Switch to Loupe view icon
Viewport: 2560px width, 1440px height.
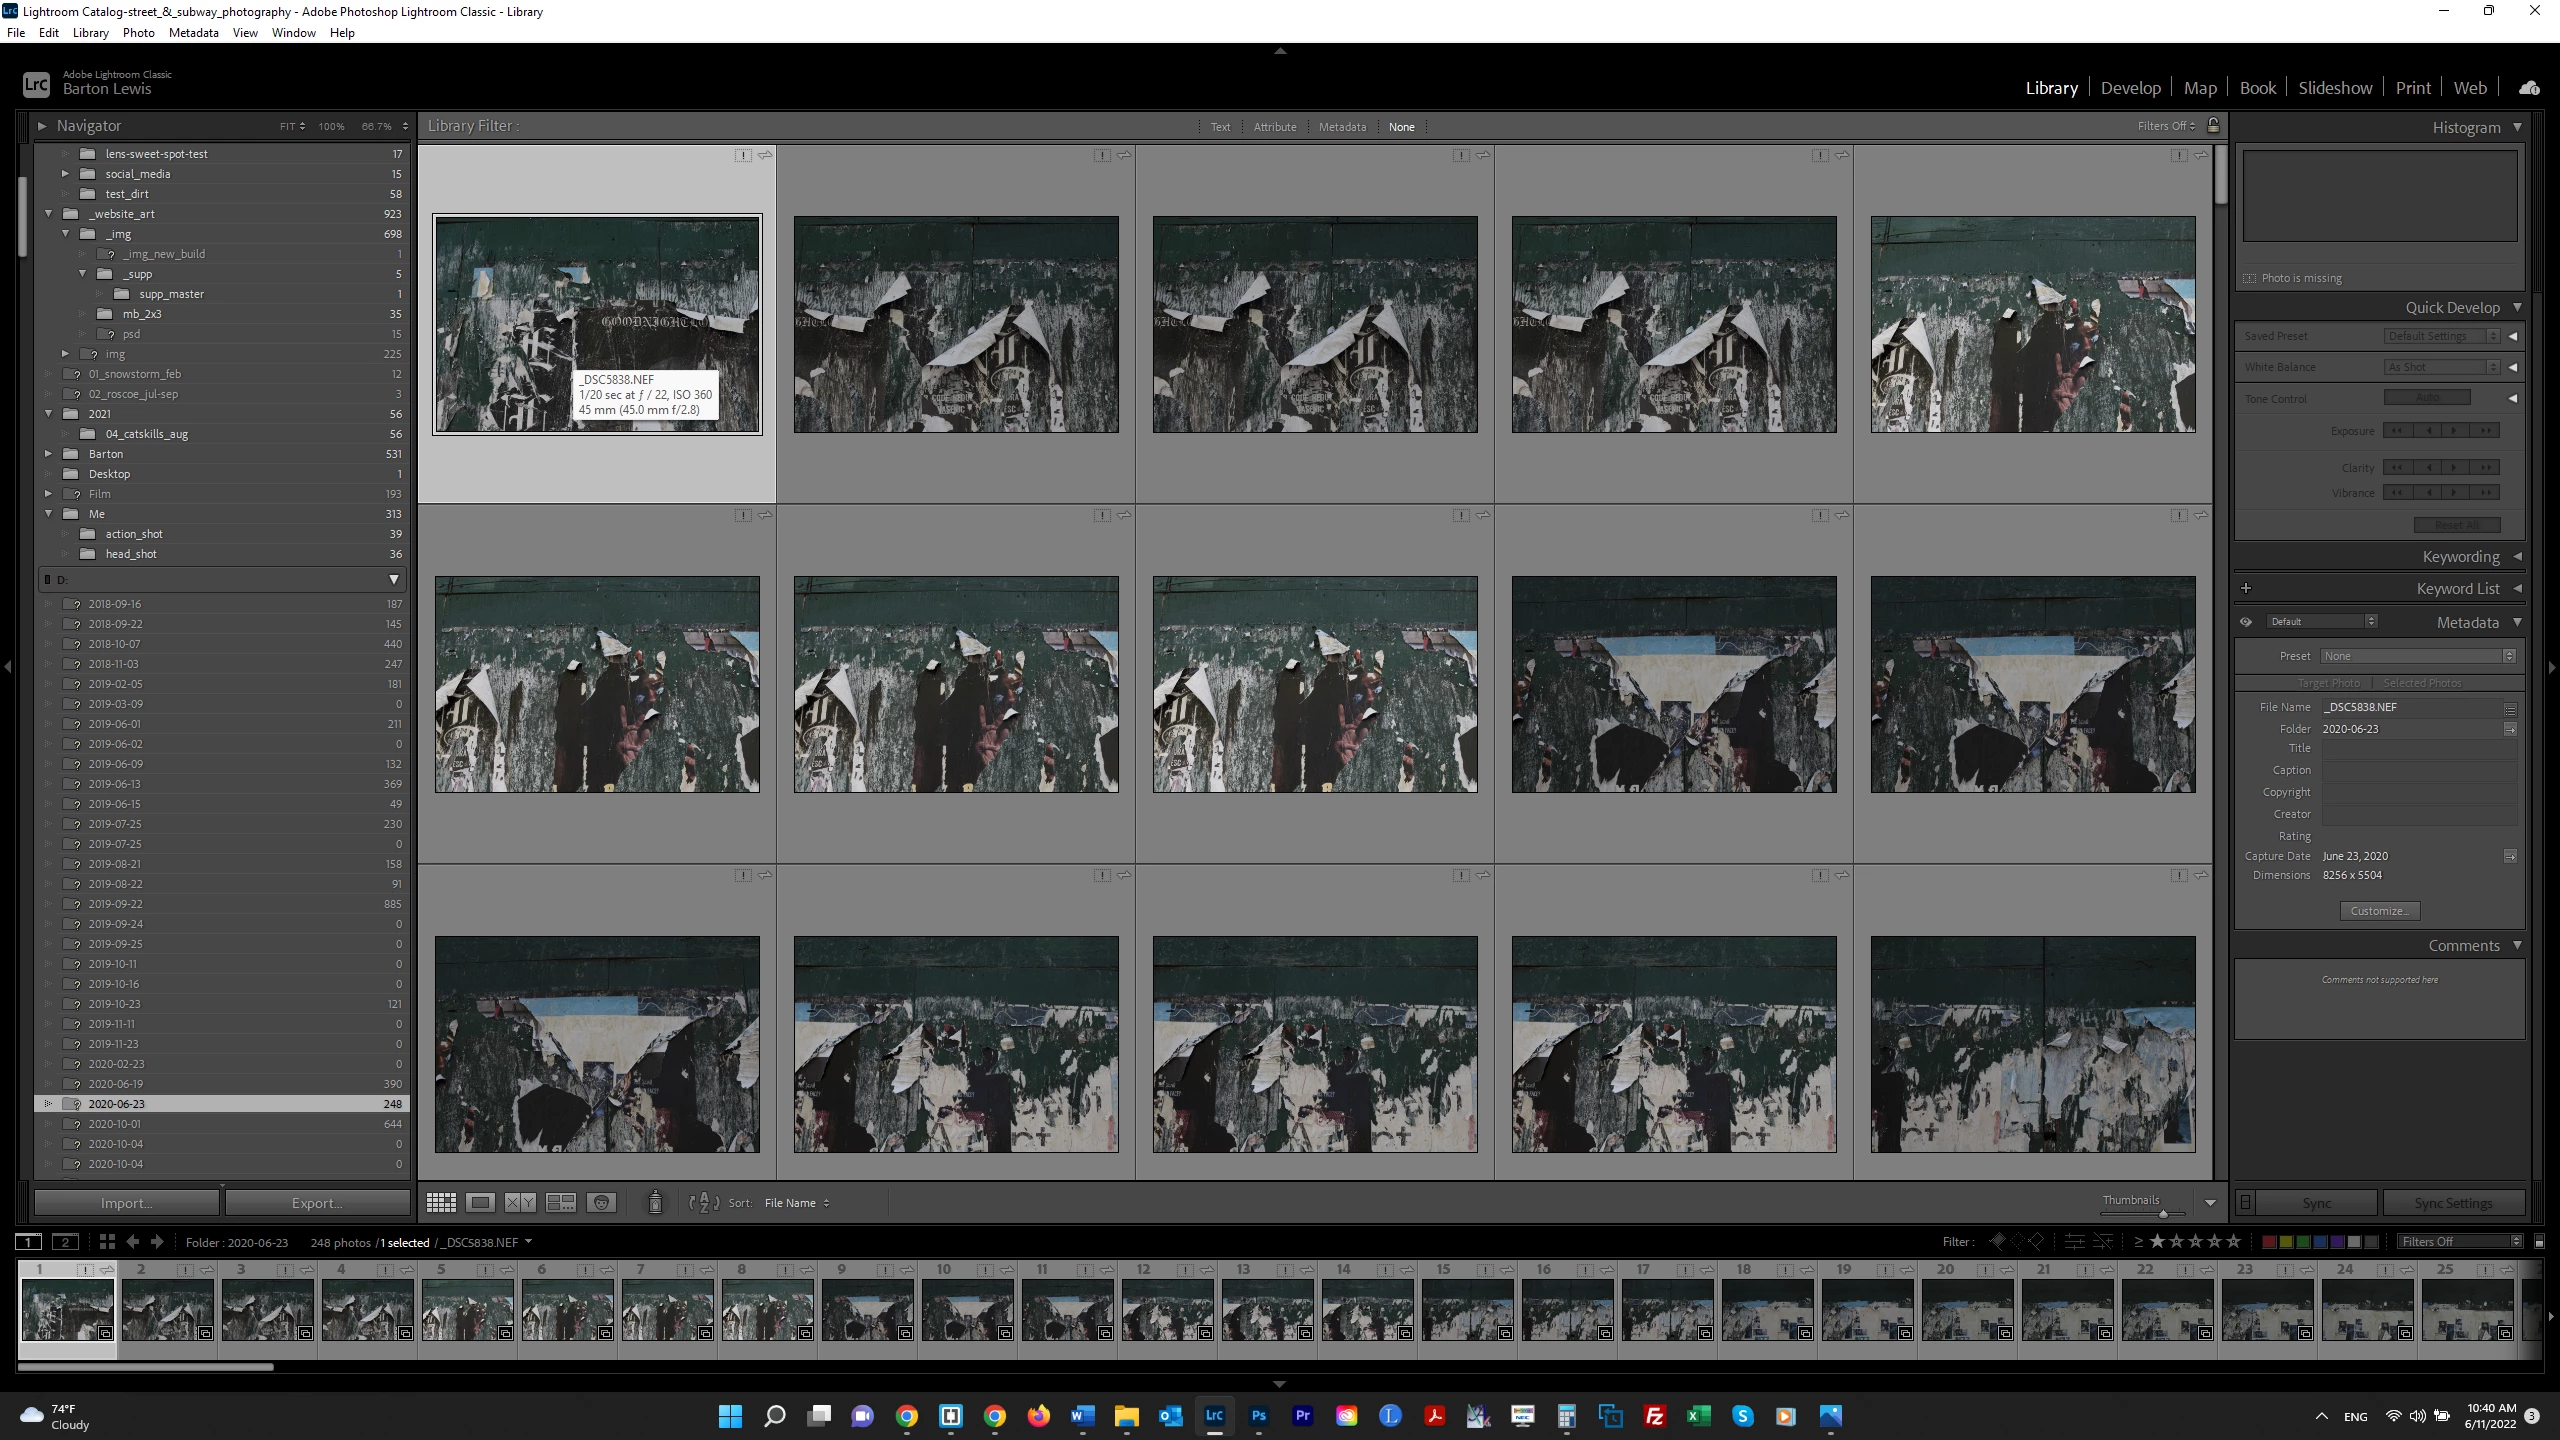pyautogui.click(x=480, y=1203)
